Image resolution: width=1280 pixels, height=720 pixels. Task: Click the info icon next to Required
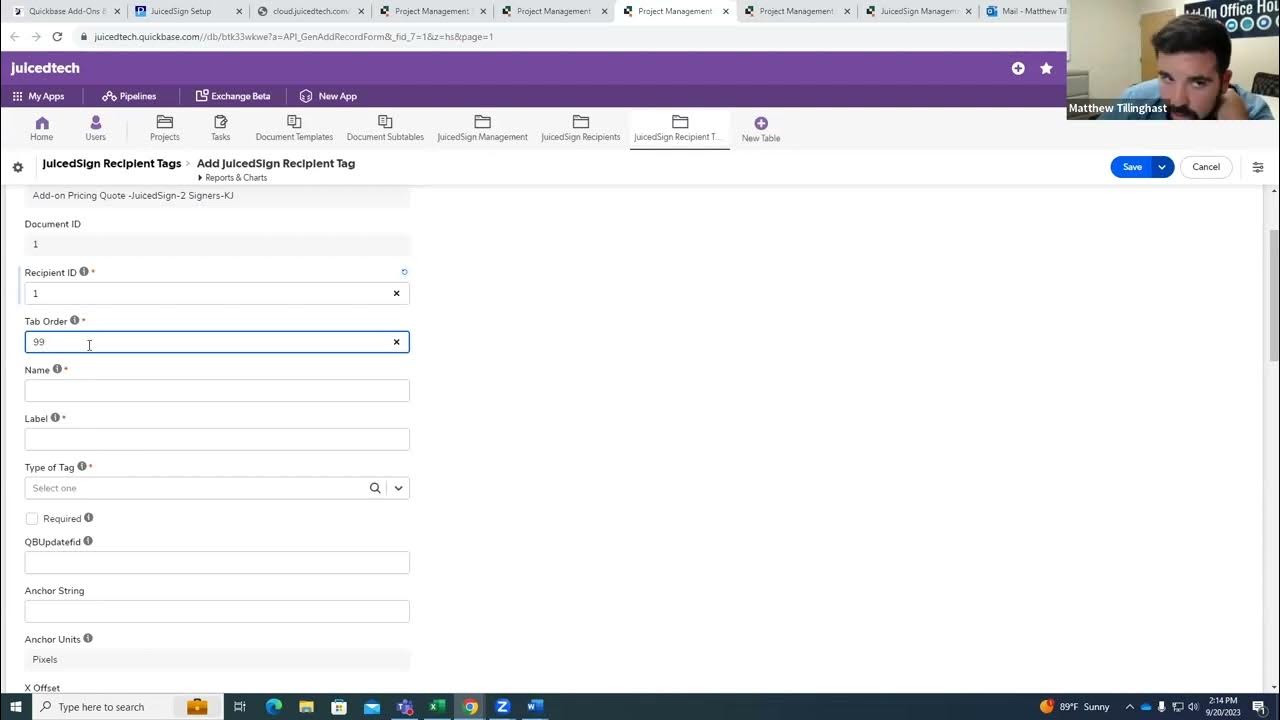89,518
